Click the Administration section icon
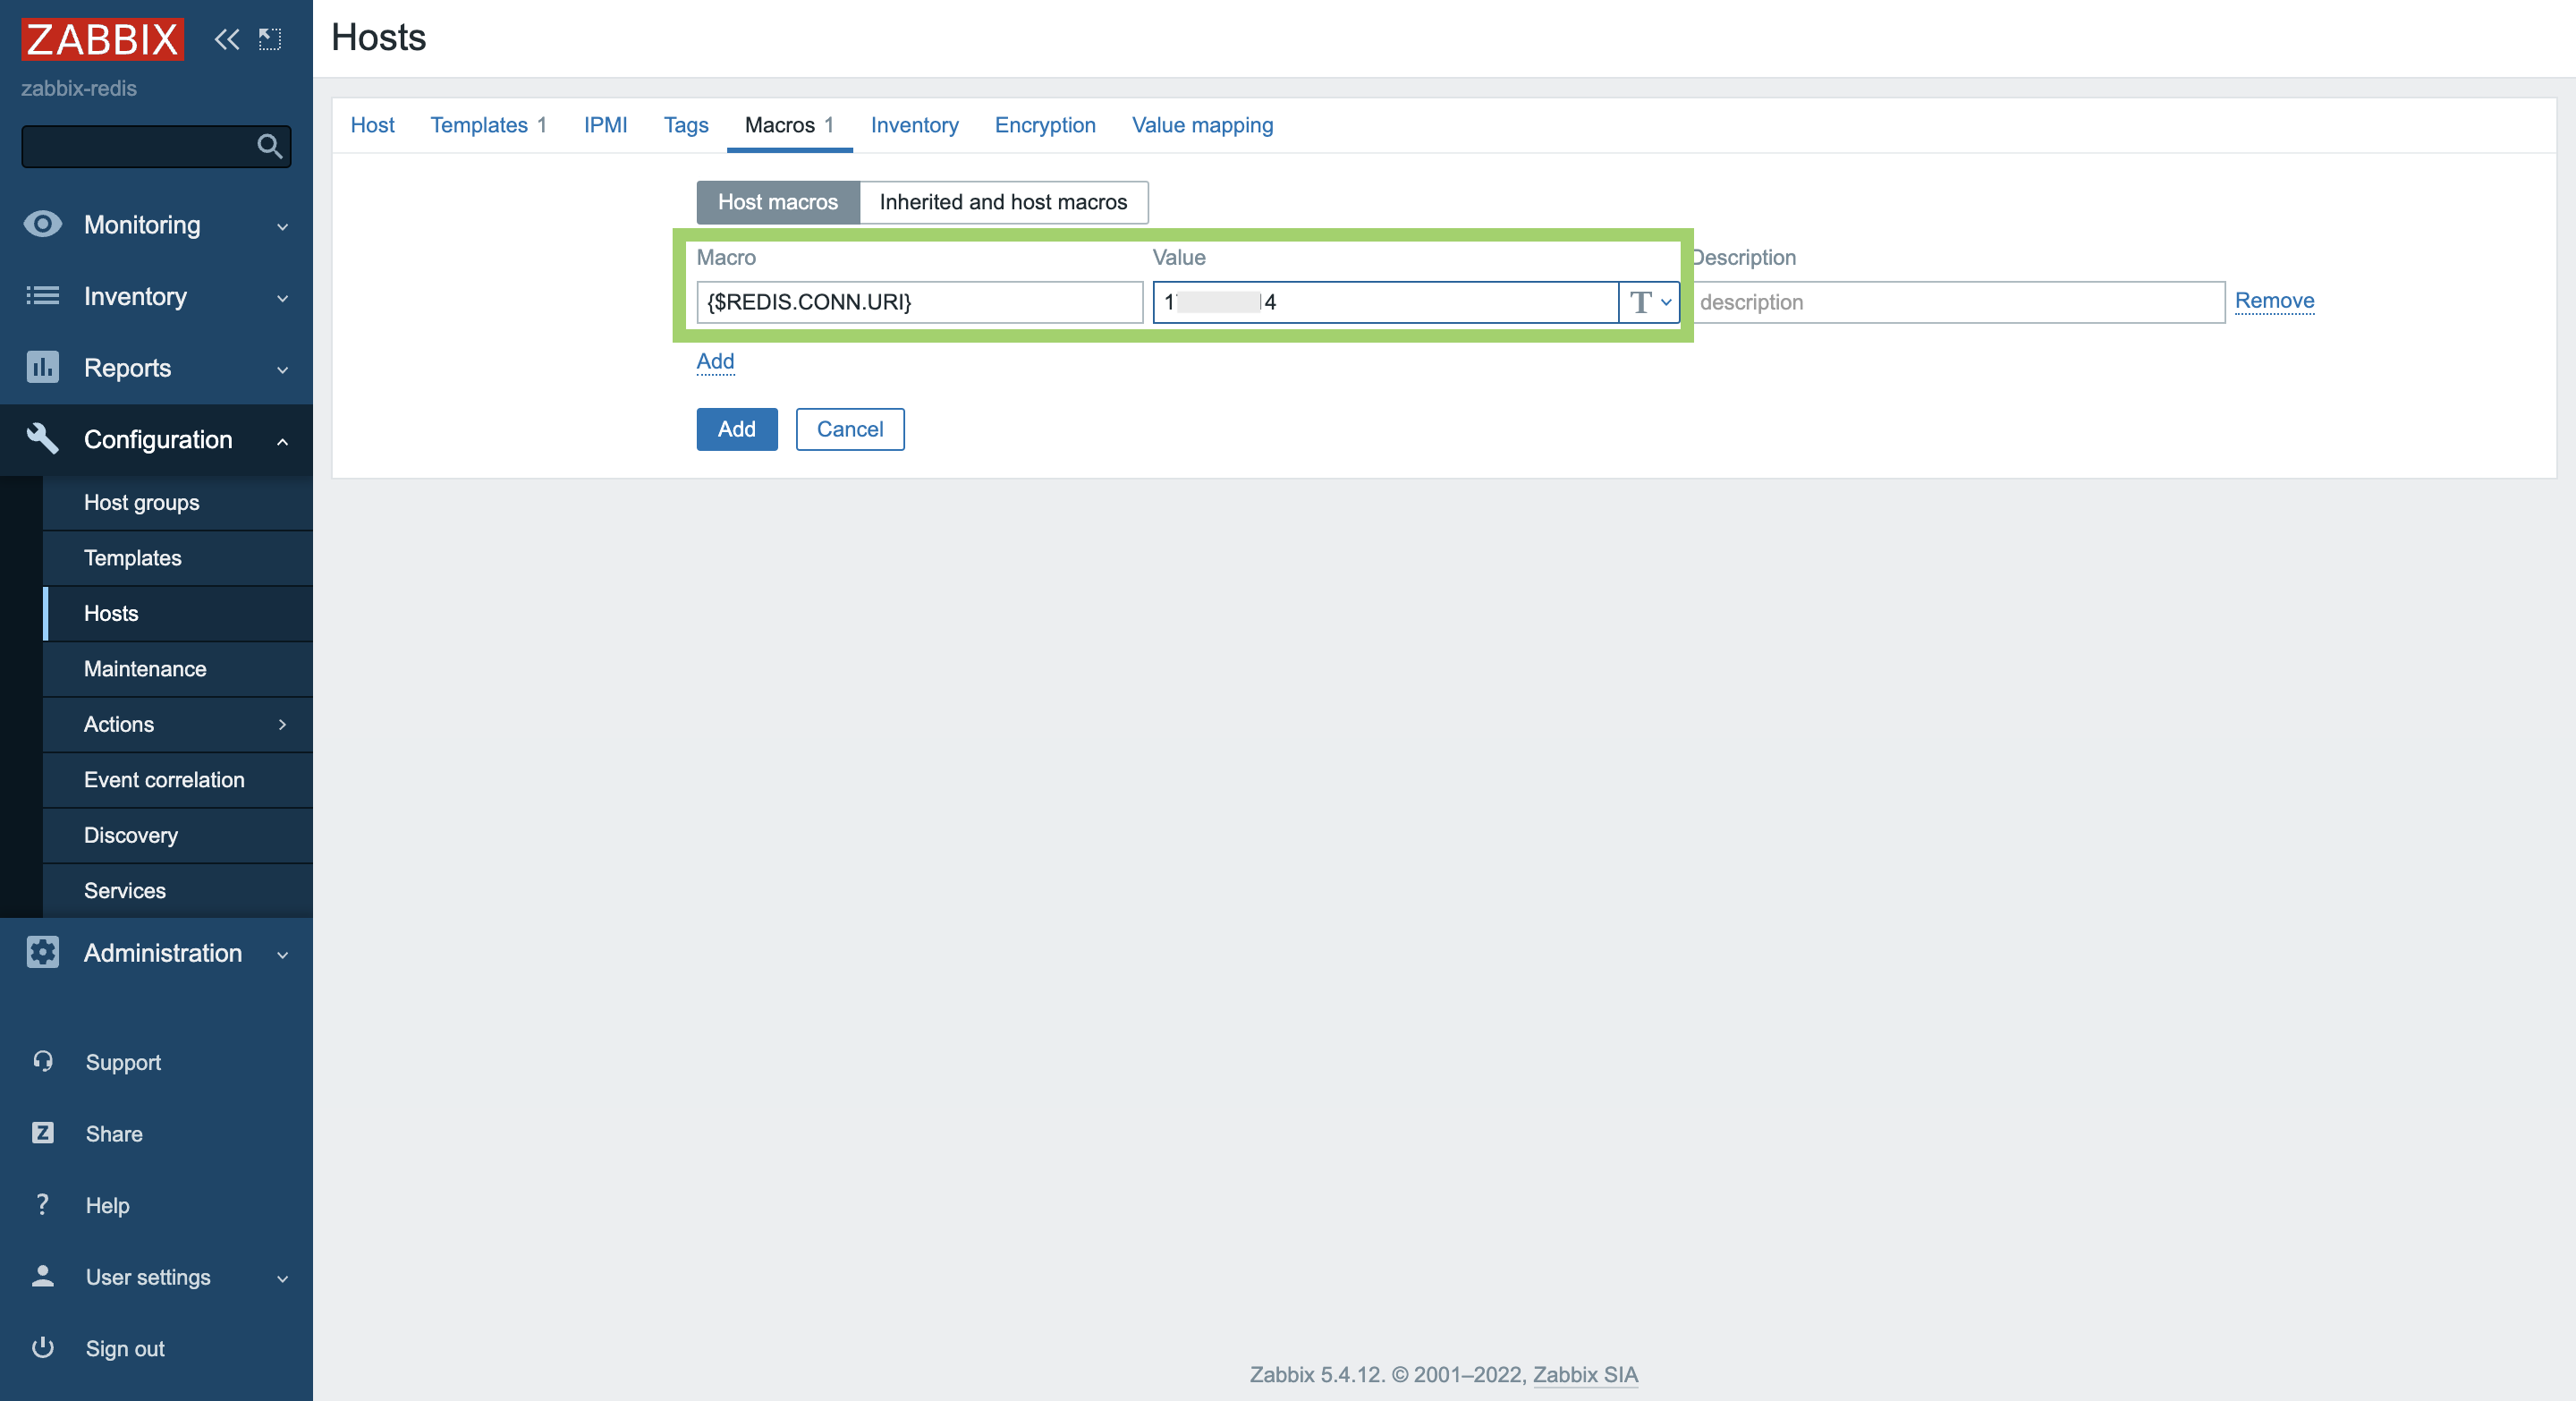 [x=43, y=953]
